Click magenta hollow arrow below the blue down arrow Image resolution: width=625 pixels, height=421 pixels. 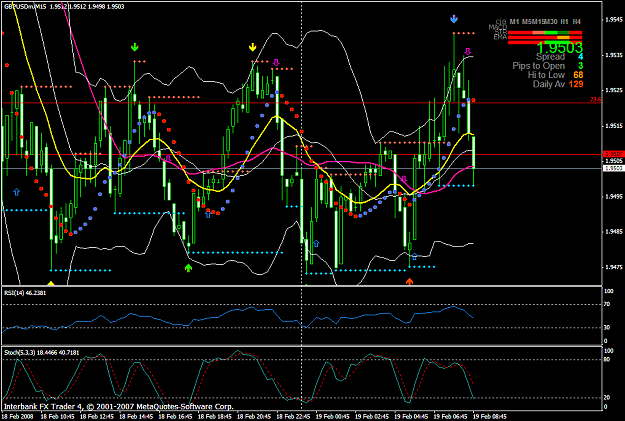point(468,51)
